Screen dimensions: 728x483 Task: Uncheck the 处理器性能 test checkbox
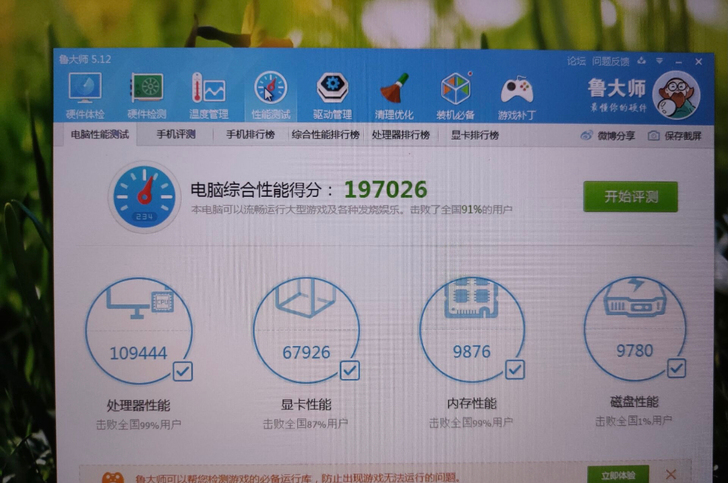coord(182,371)
